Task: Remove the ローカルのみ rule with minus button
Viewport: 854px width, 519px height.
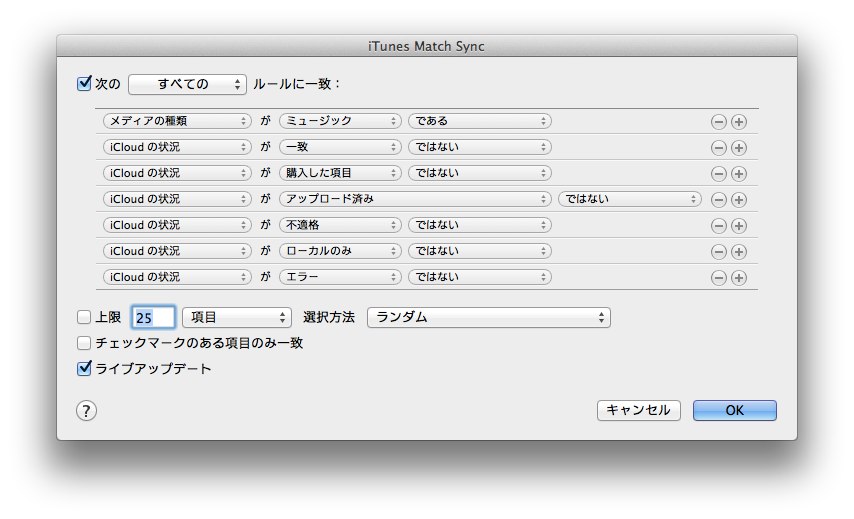Action: (719, 252)
